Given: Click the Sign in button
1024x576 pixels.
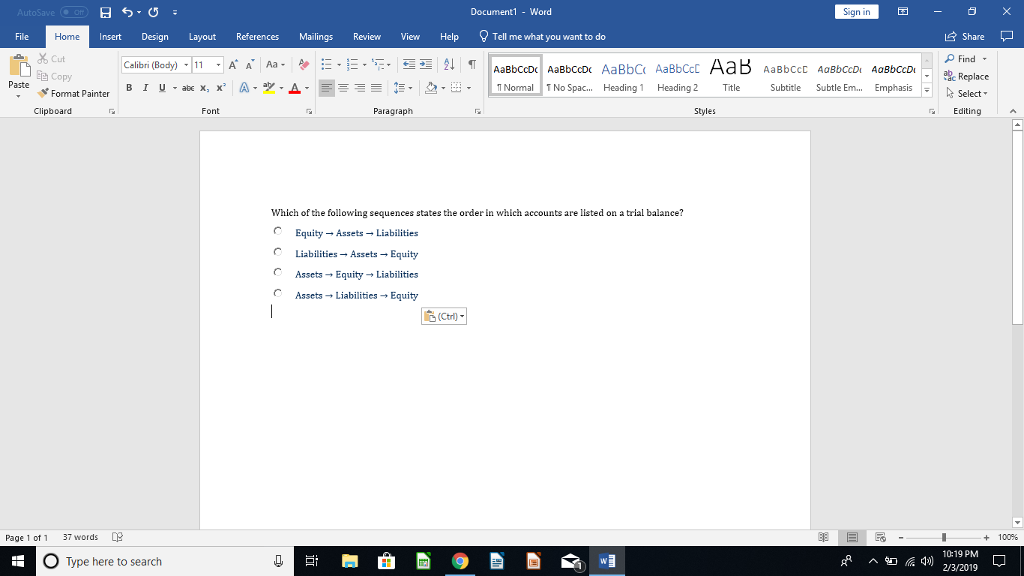Looking at the screenshot, I should click(856, 11).
